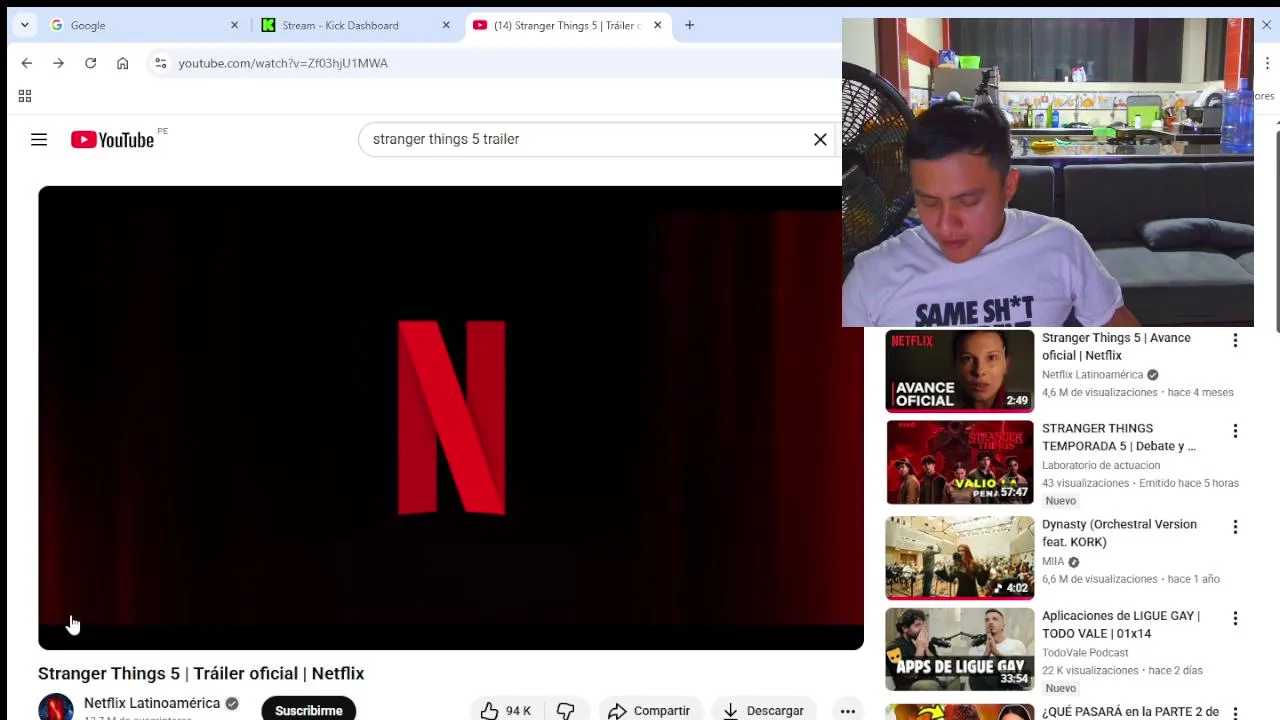Viewport: 1280px width, 720px height.
Task: Click the MIIA channel name
Action: tap(1053, 562)
